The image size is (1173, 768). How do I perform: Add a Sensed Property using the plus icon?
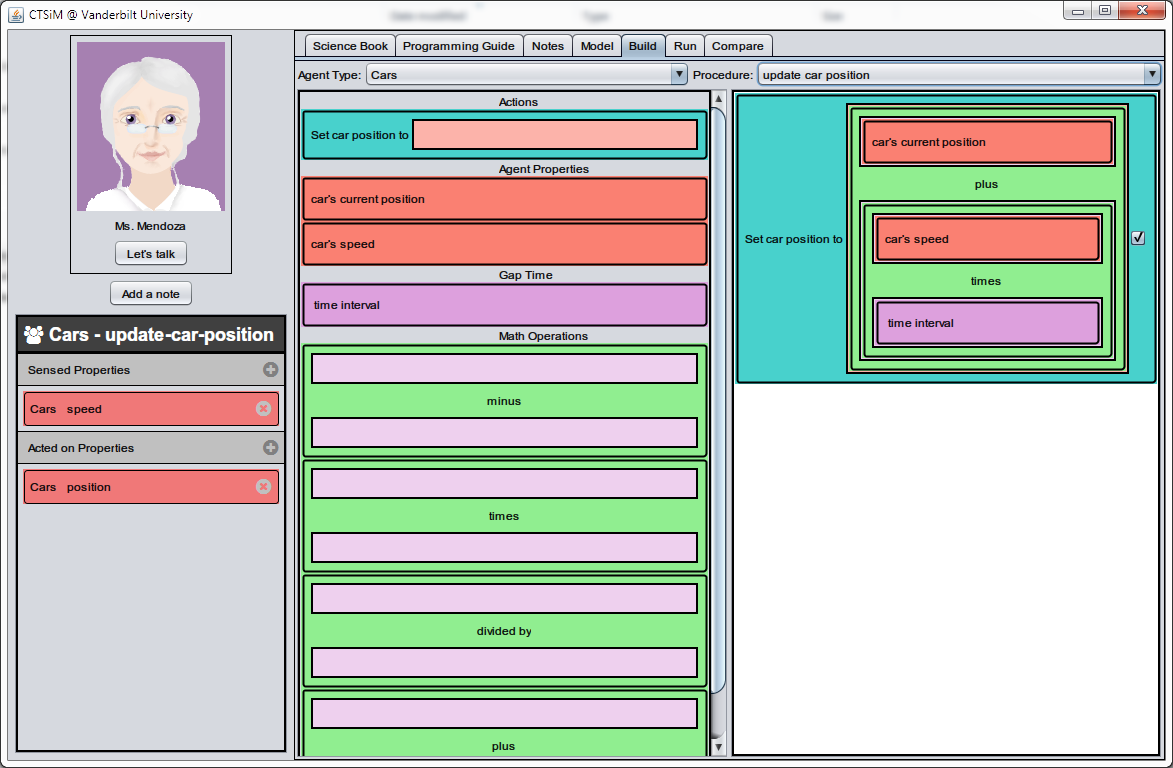(x=270, y=370)
